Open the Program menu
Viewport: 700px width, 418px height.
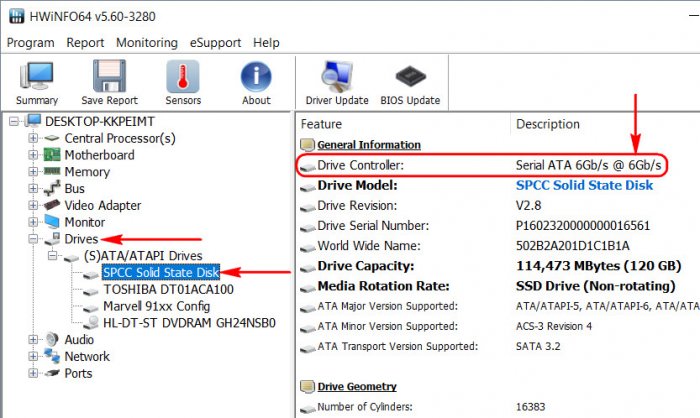(x=30, y=42)
